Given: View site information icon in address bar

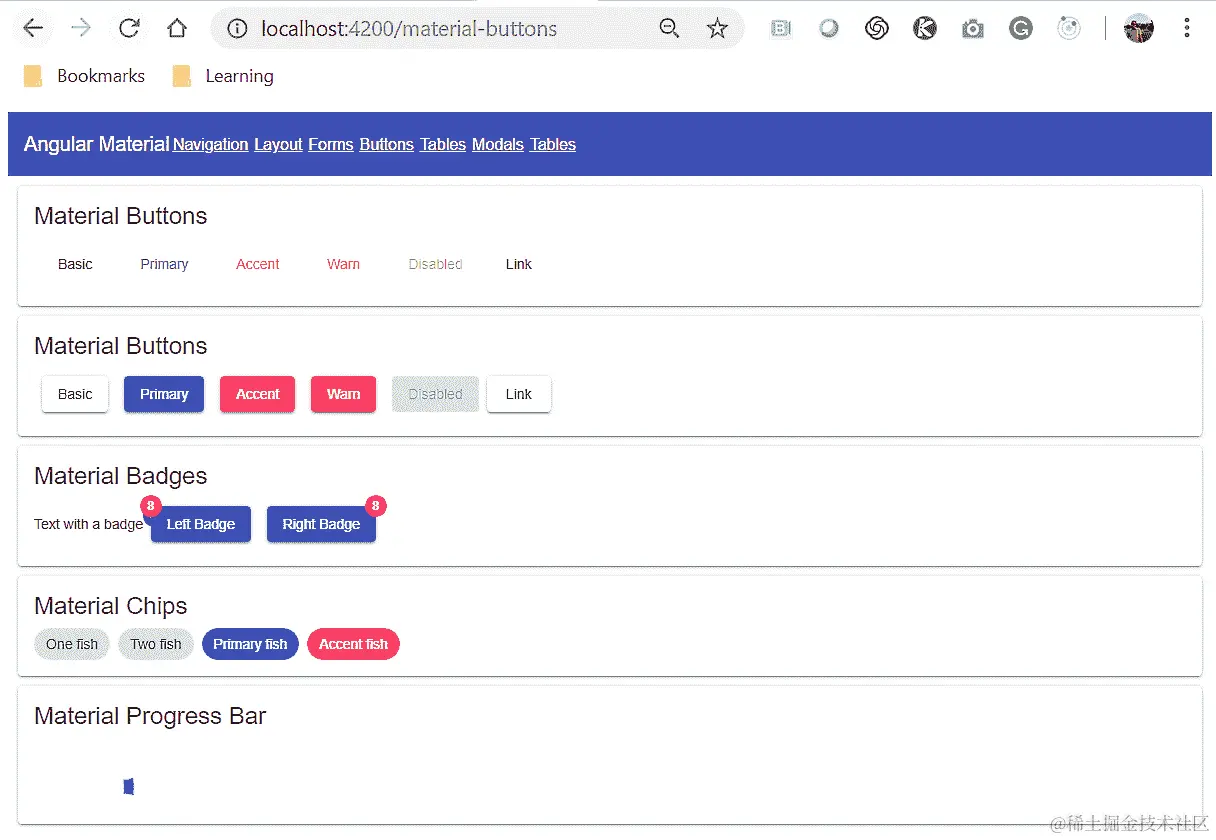Looking at the screenshot, I should [x=237, y=29].
